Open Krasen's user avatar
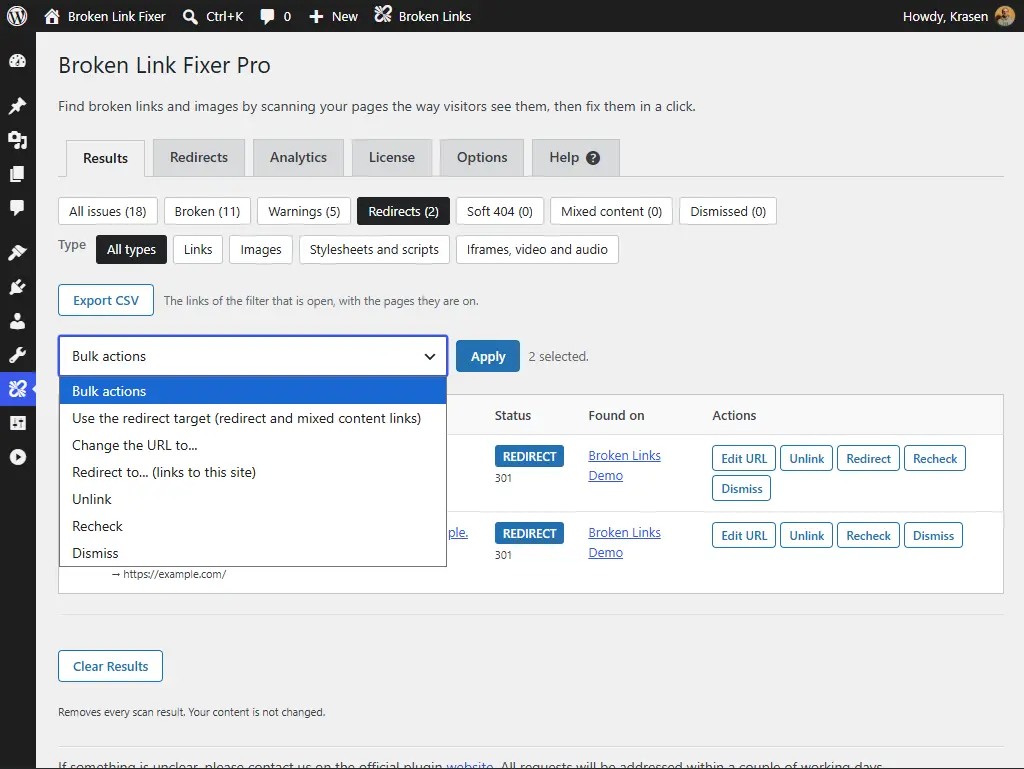Screen dimensions: 1024x769 pos(1004,16)
